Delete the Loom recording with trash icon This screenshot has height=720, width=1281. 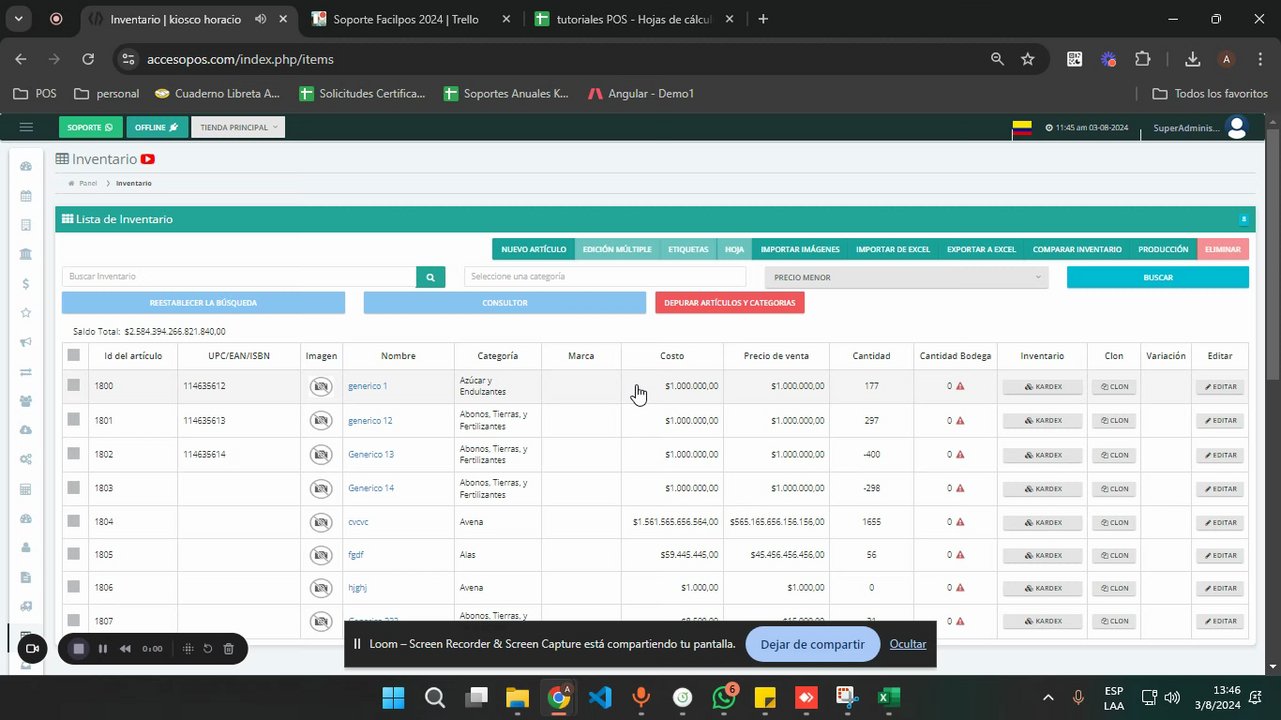(229, 649)
